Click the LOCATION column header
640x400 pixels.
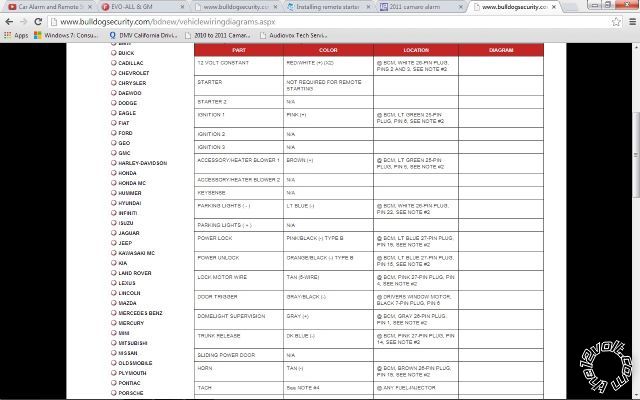416,50
